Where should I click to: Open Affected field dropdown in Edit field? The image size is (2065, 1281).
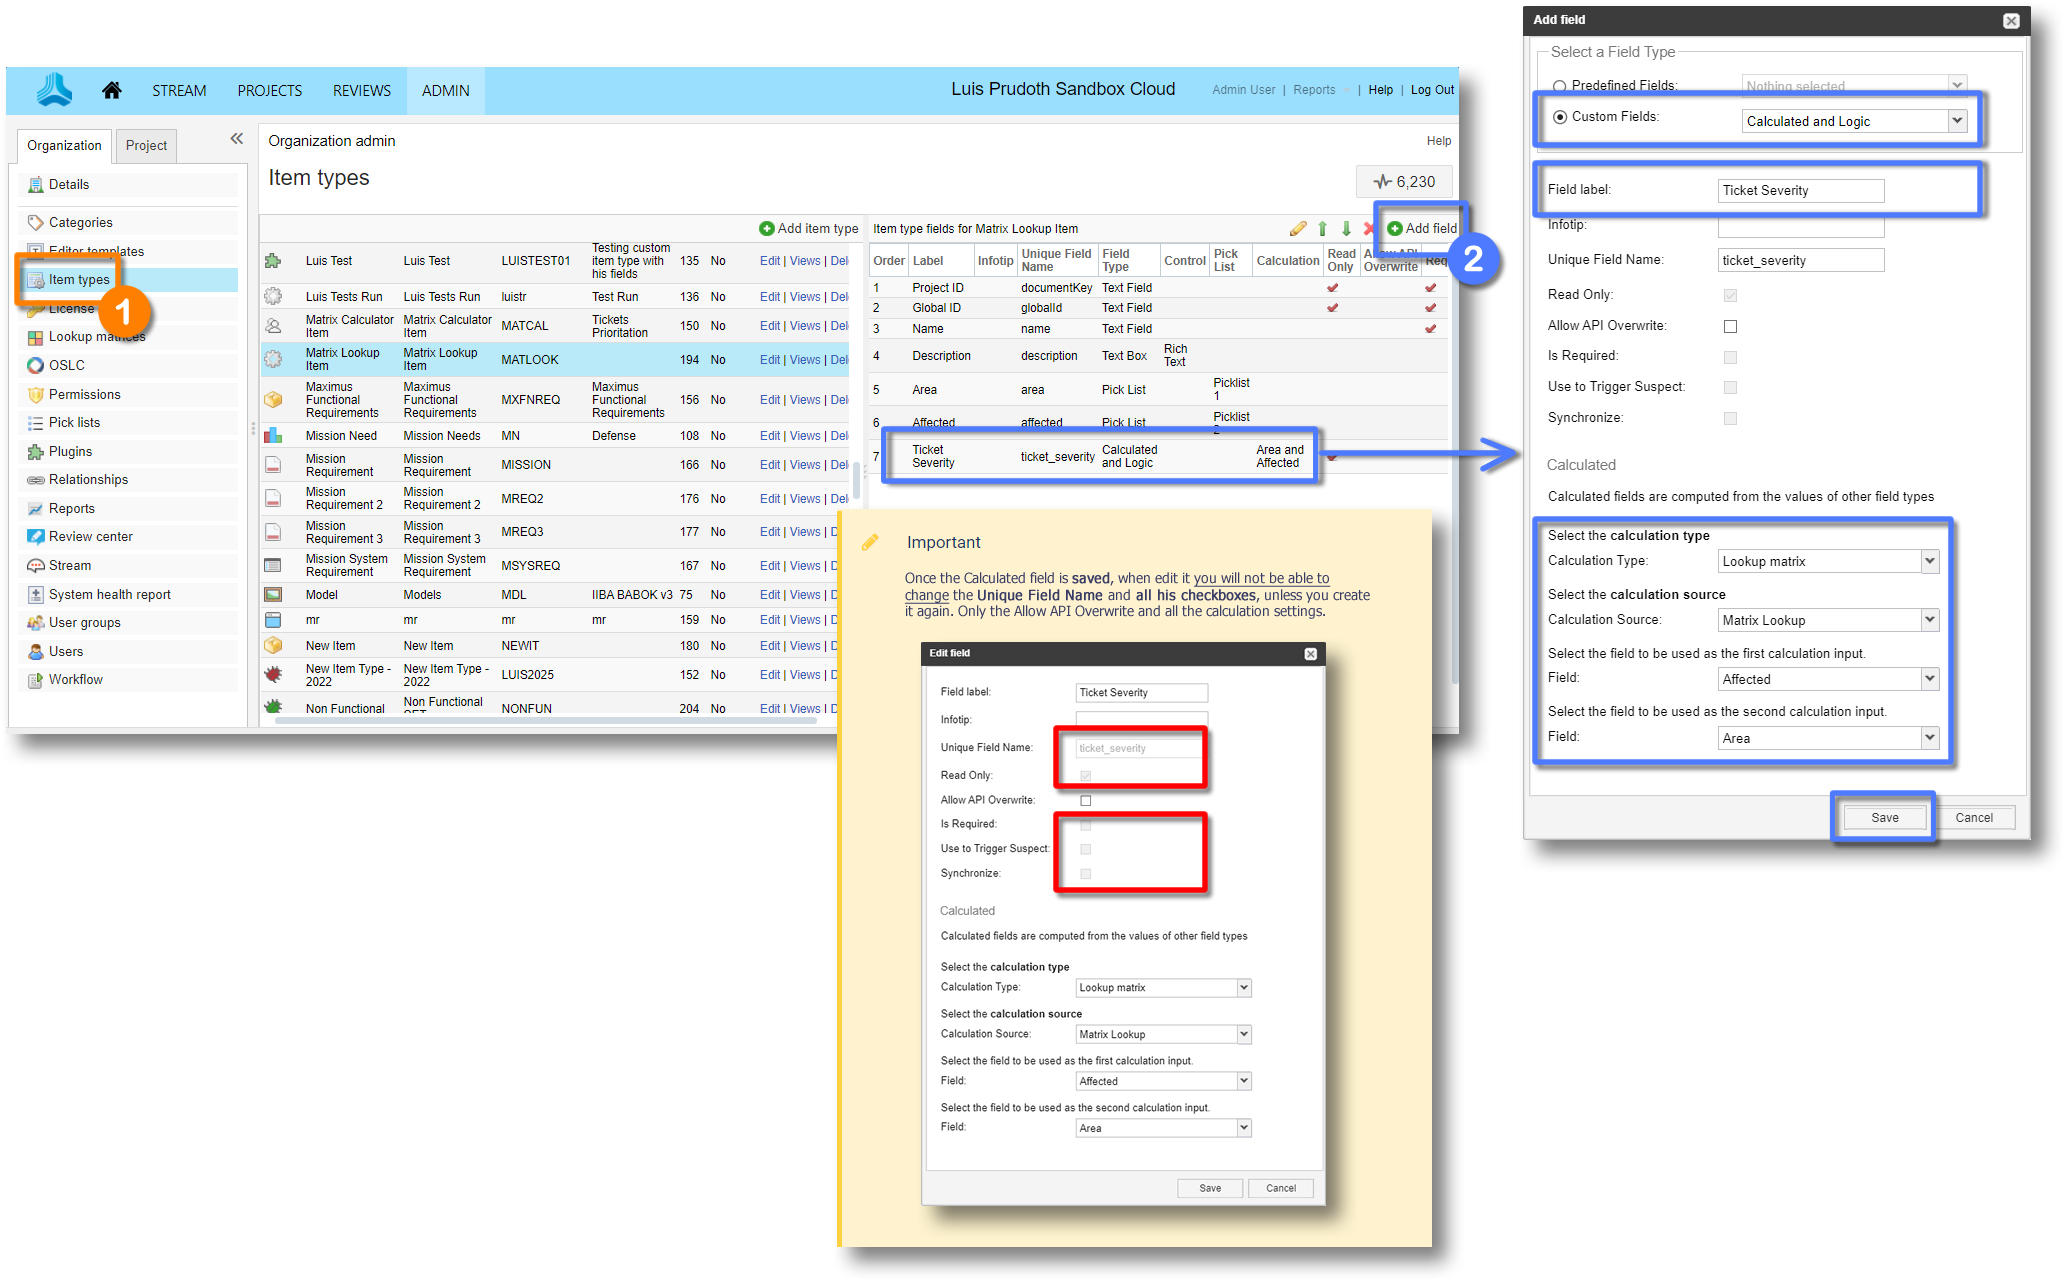[1163, 1081]
